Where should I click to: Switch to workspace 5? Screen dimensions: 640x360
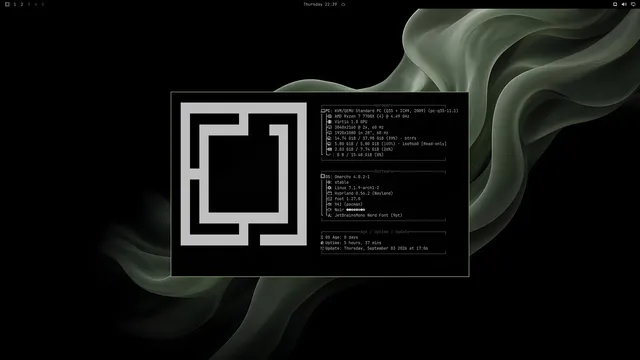click(x=42, y=4)
